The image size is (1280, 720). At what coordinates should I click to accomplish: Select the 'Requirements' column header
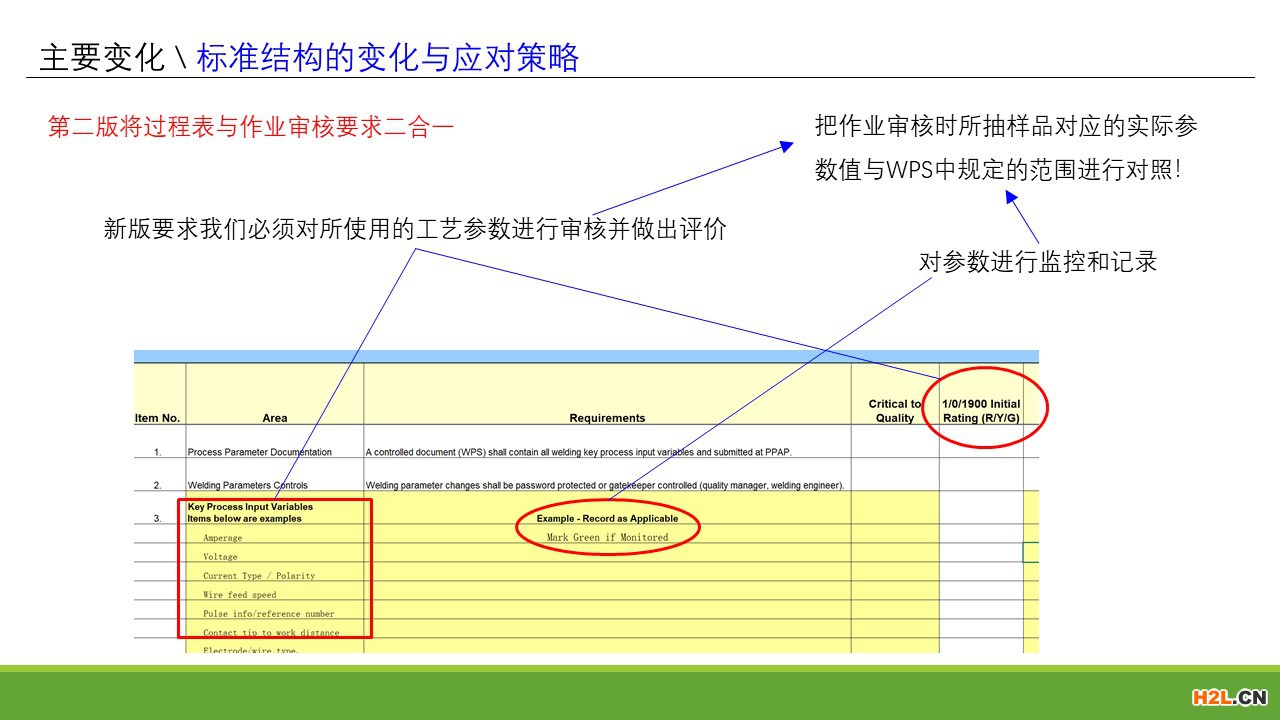pyautogui.click(x=607, y=418)
